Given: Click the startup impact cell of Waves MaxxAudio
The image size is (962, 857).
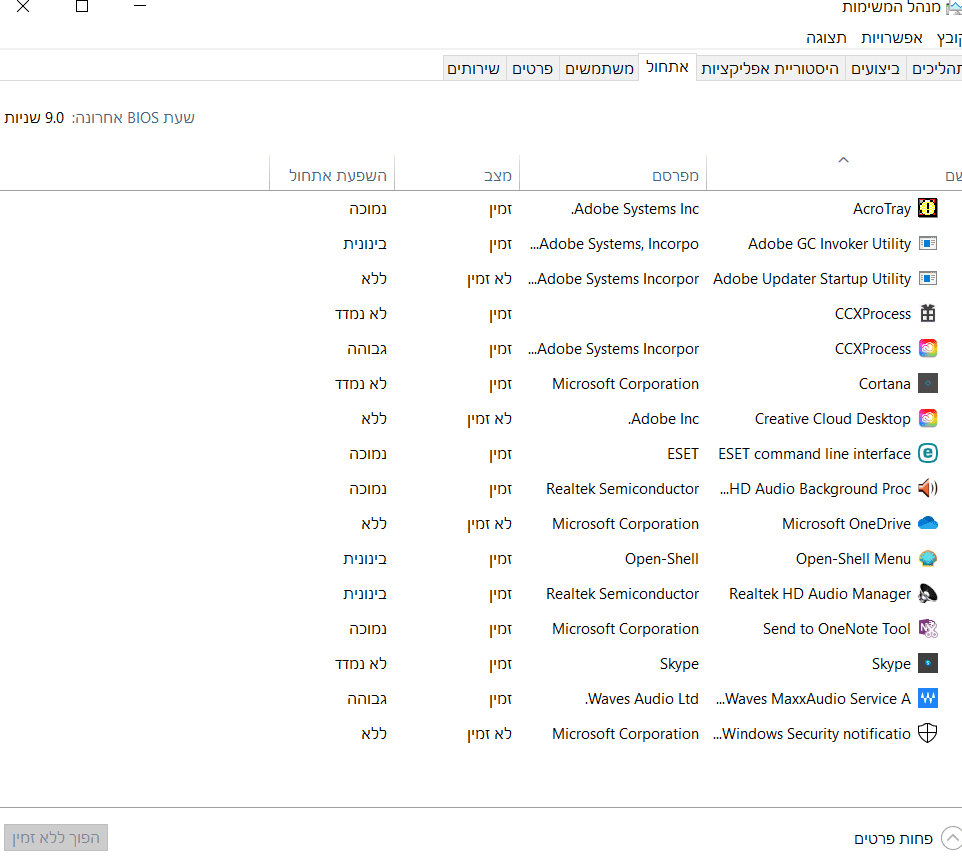Looking at the screenshot, I should pyautogui.click(x=367, y=699).
